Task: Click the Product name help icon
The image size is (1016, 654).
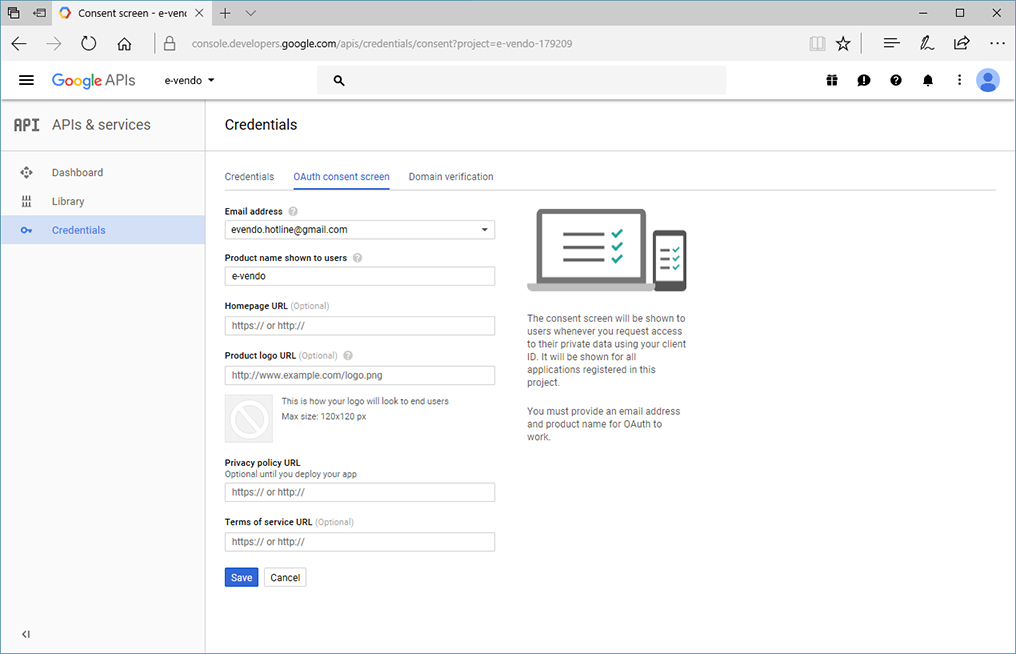Action: tap(357, 258)
